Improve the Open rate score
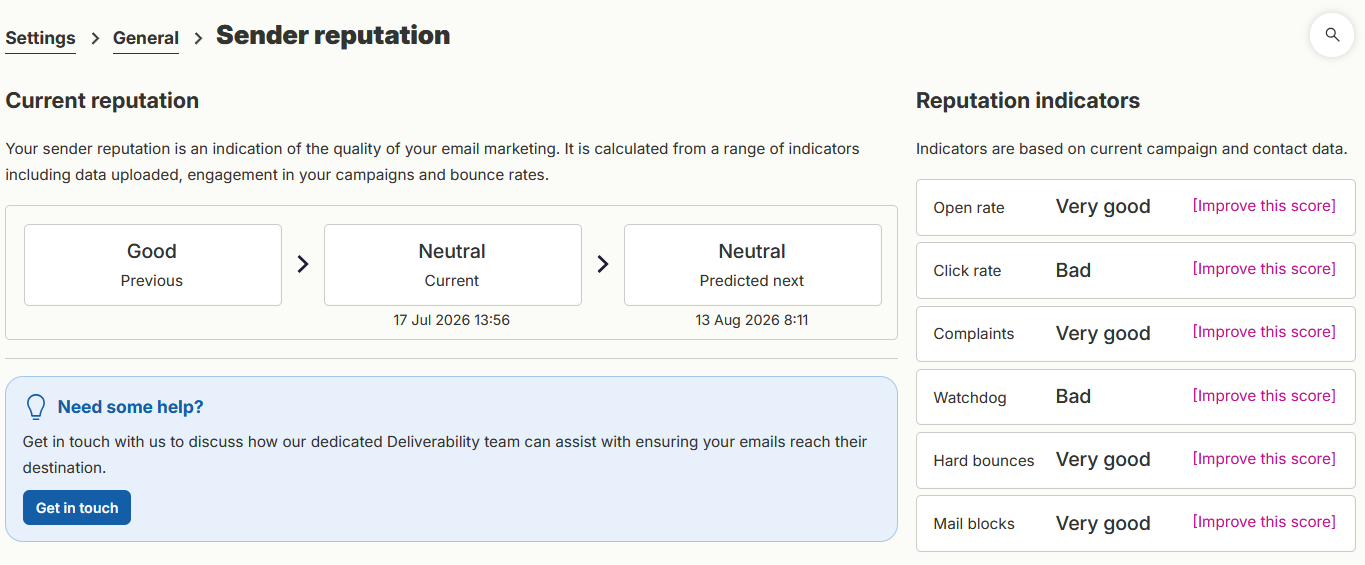This screenshot has width=1365, height=565. tap(1264, 206)
